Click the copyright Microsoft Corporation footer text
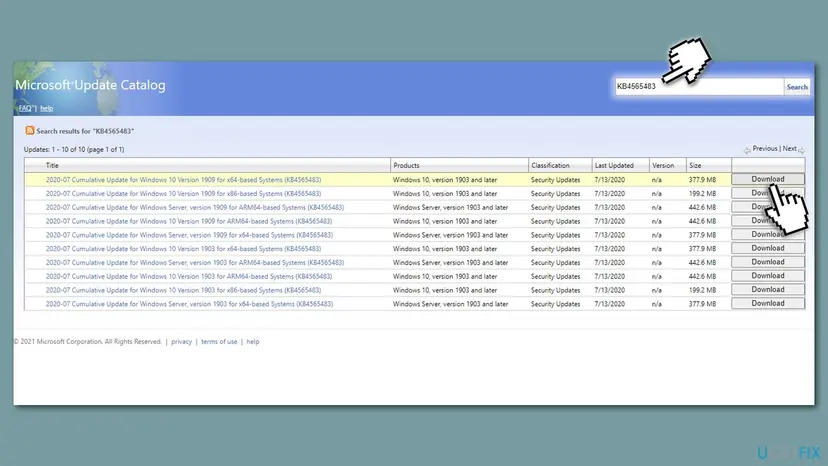 88,342
